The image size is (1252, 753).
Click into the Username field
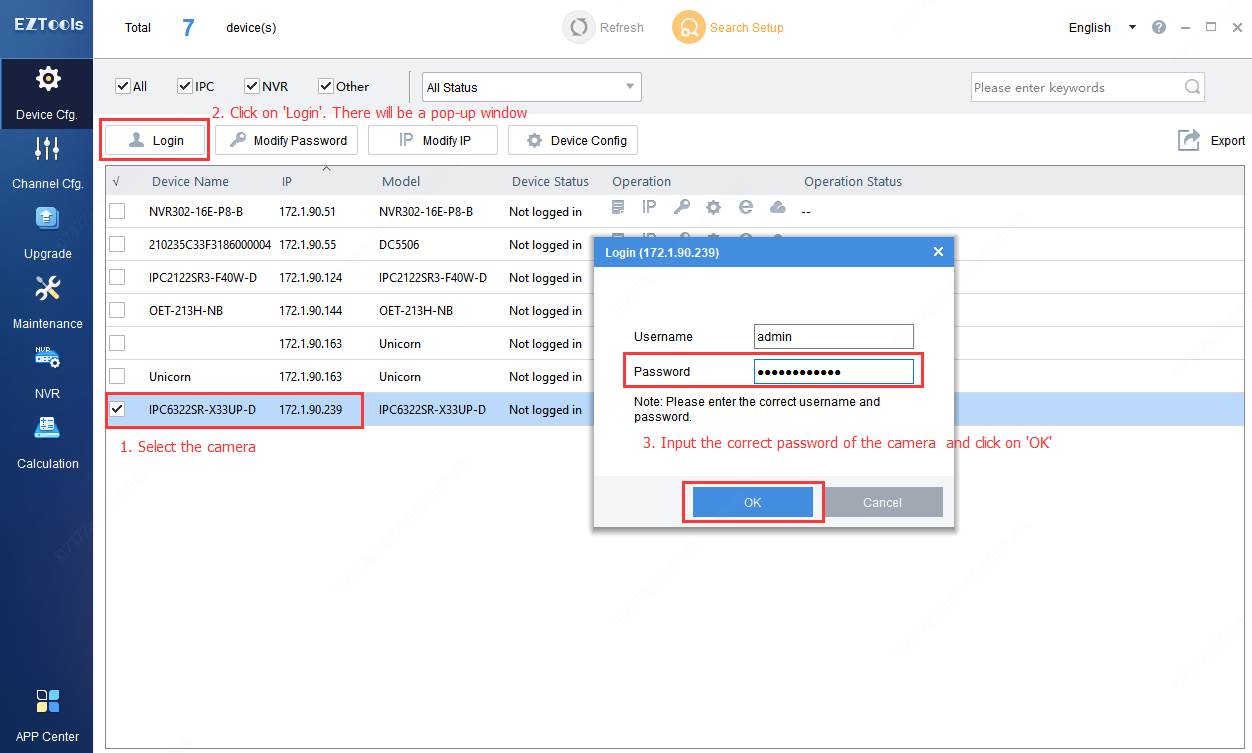[x=833, y=337]
